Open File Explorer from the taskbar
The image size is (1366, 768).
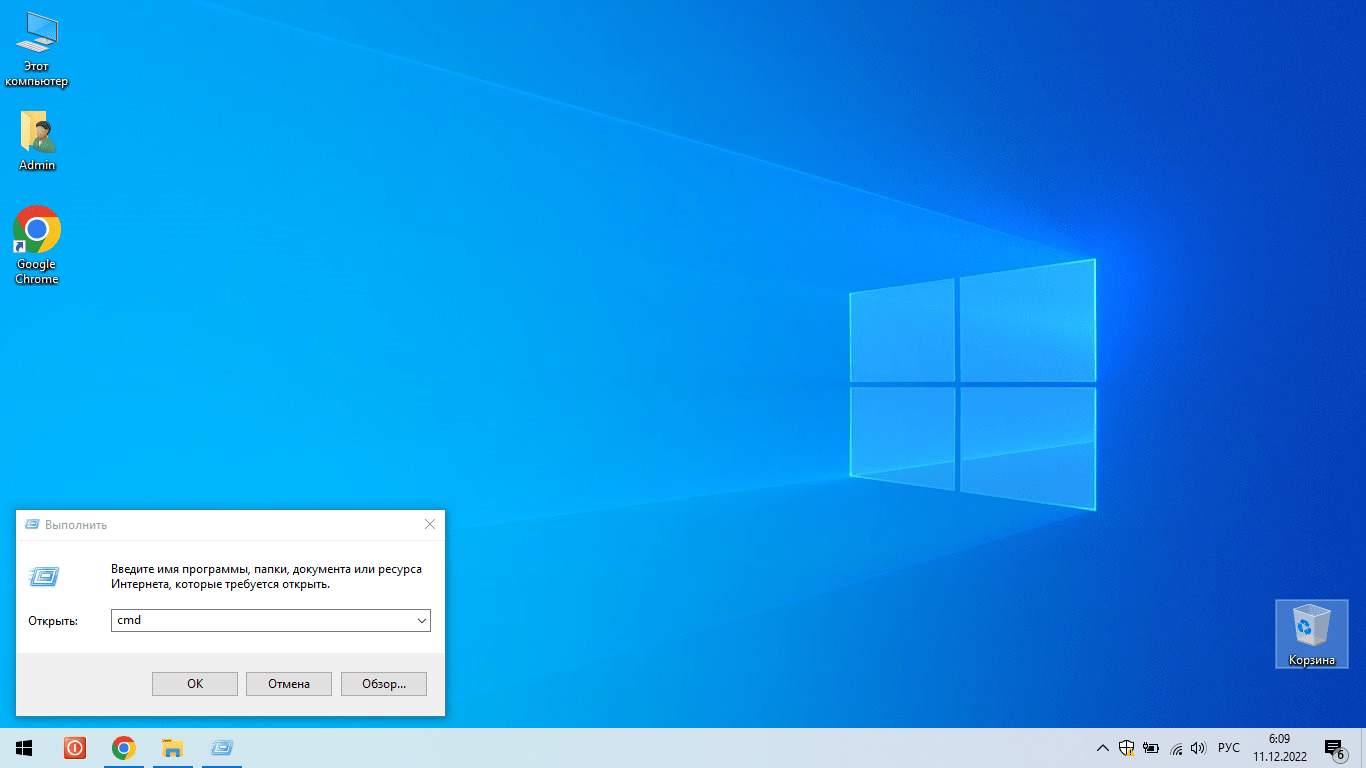(172, 748)
